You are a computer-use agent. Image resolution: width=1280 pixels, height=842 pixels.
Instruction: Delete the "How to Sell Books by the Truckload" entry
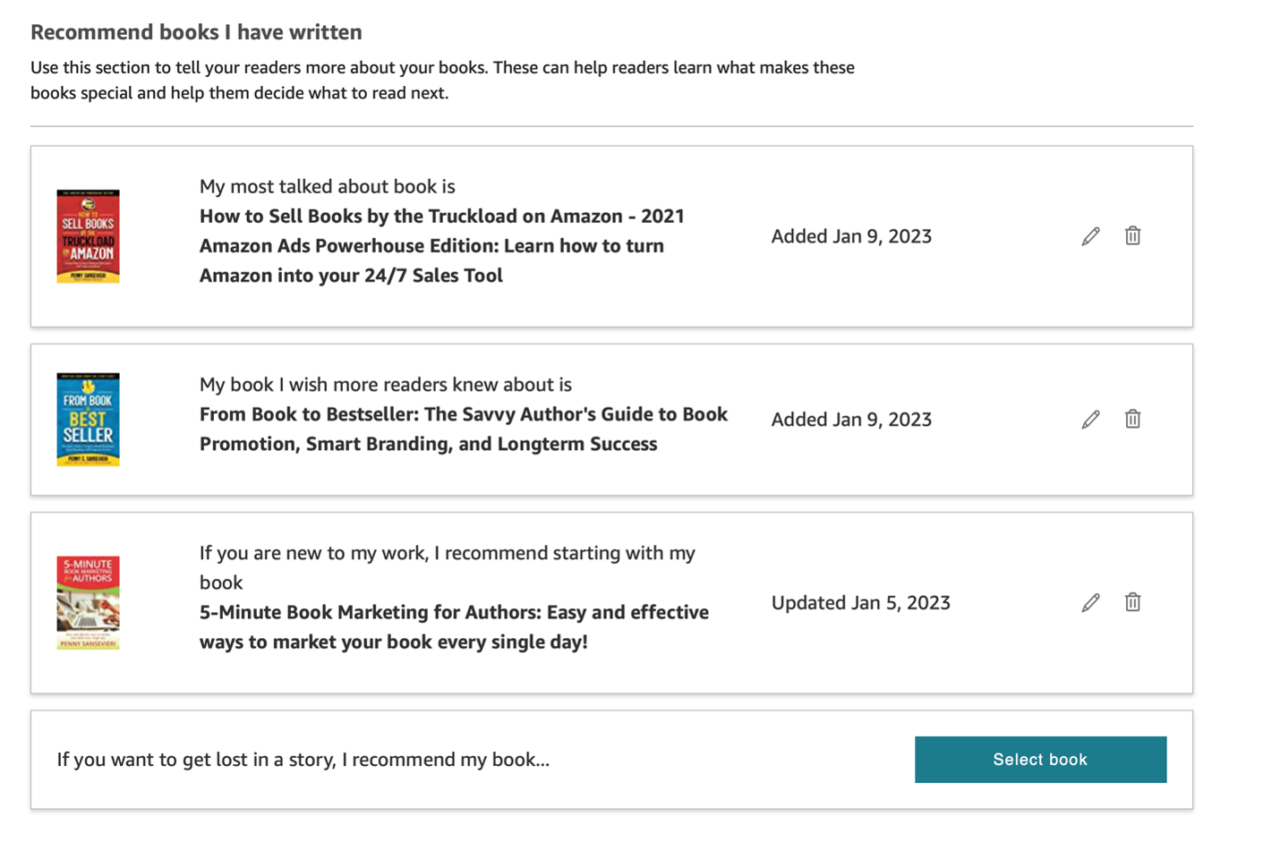[1132, 236]
